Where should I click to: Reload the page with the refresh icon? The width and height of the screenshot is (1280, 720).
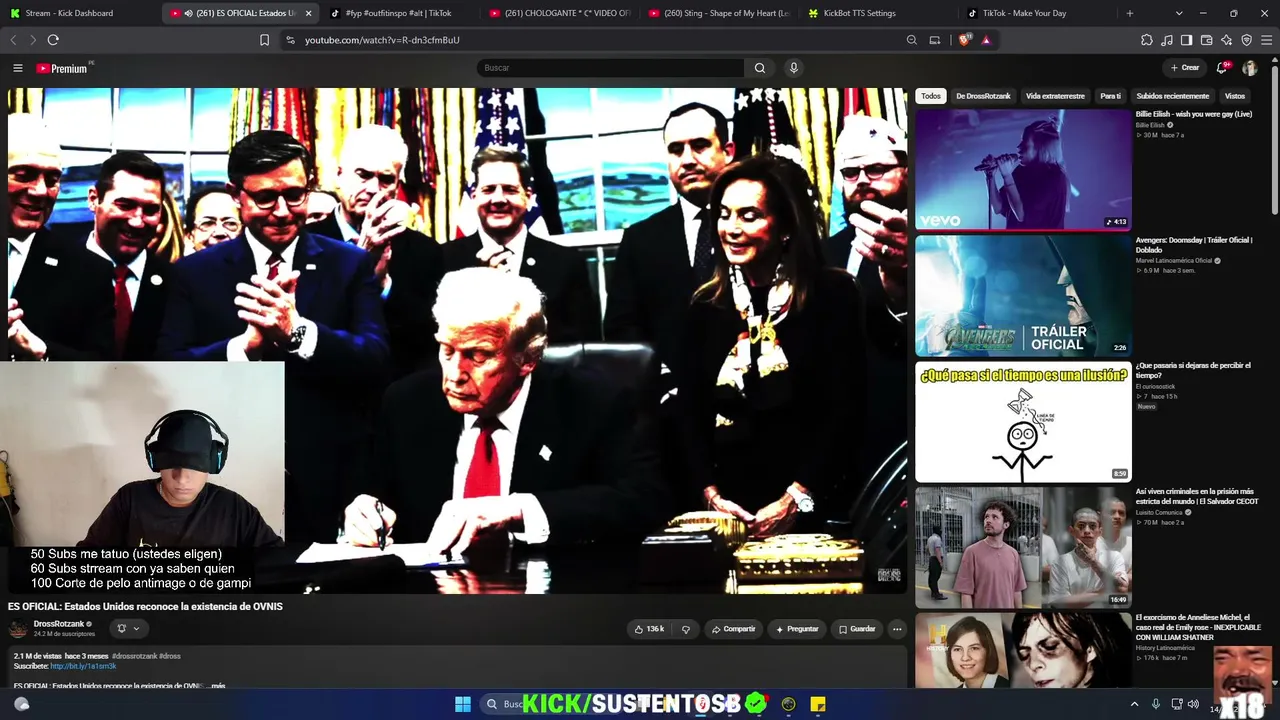[53, 40]
